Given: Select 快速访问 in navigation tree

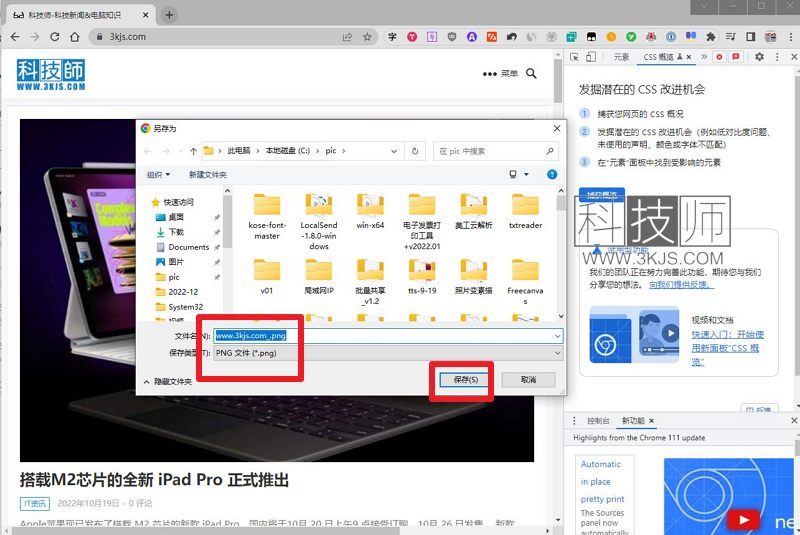Looking at the screenshot, I should 178,202.
